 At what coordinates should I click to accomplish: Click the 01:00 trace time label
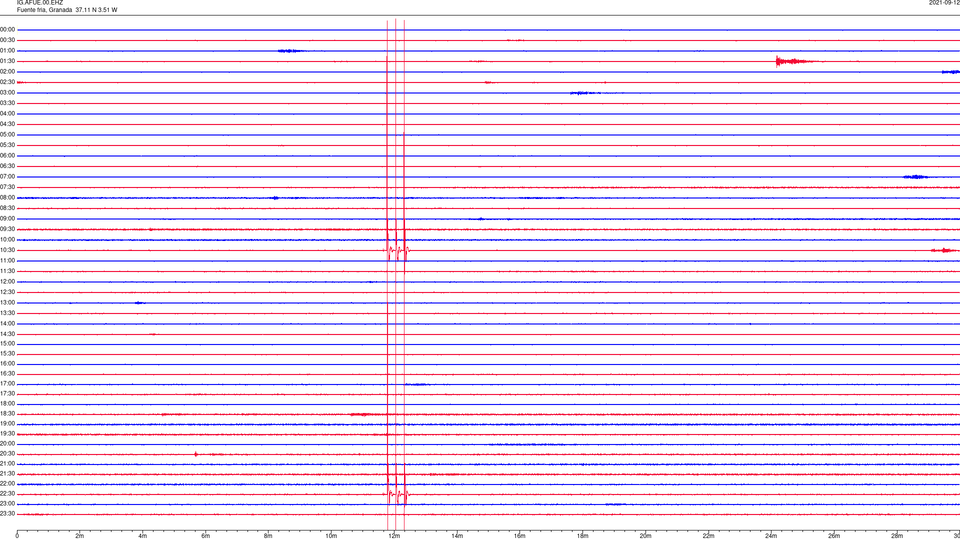click(x=8, y=50)
